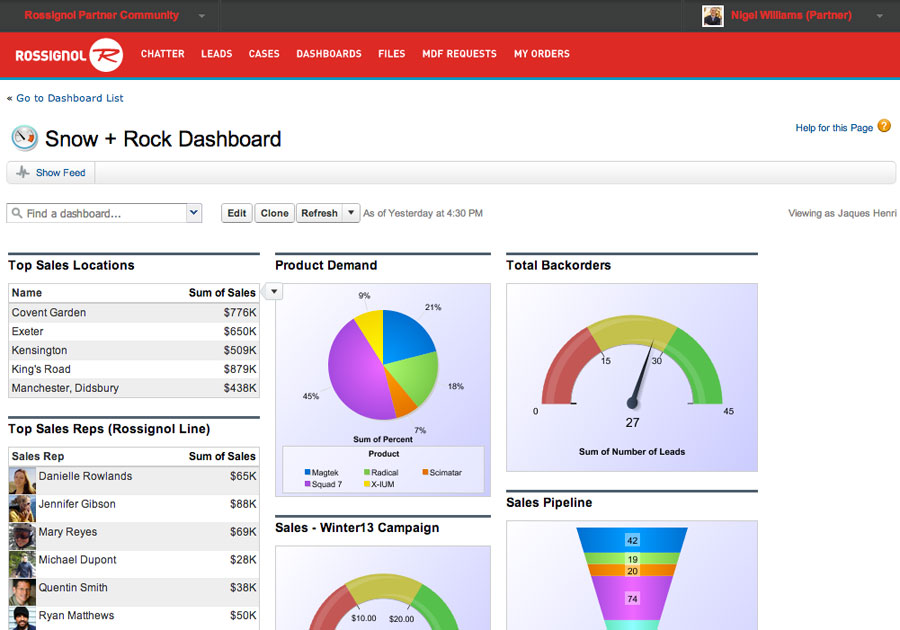Open the Refresh options dropdown arrow
This screenshot has width=900, height=630.
point(351,213)
